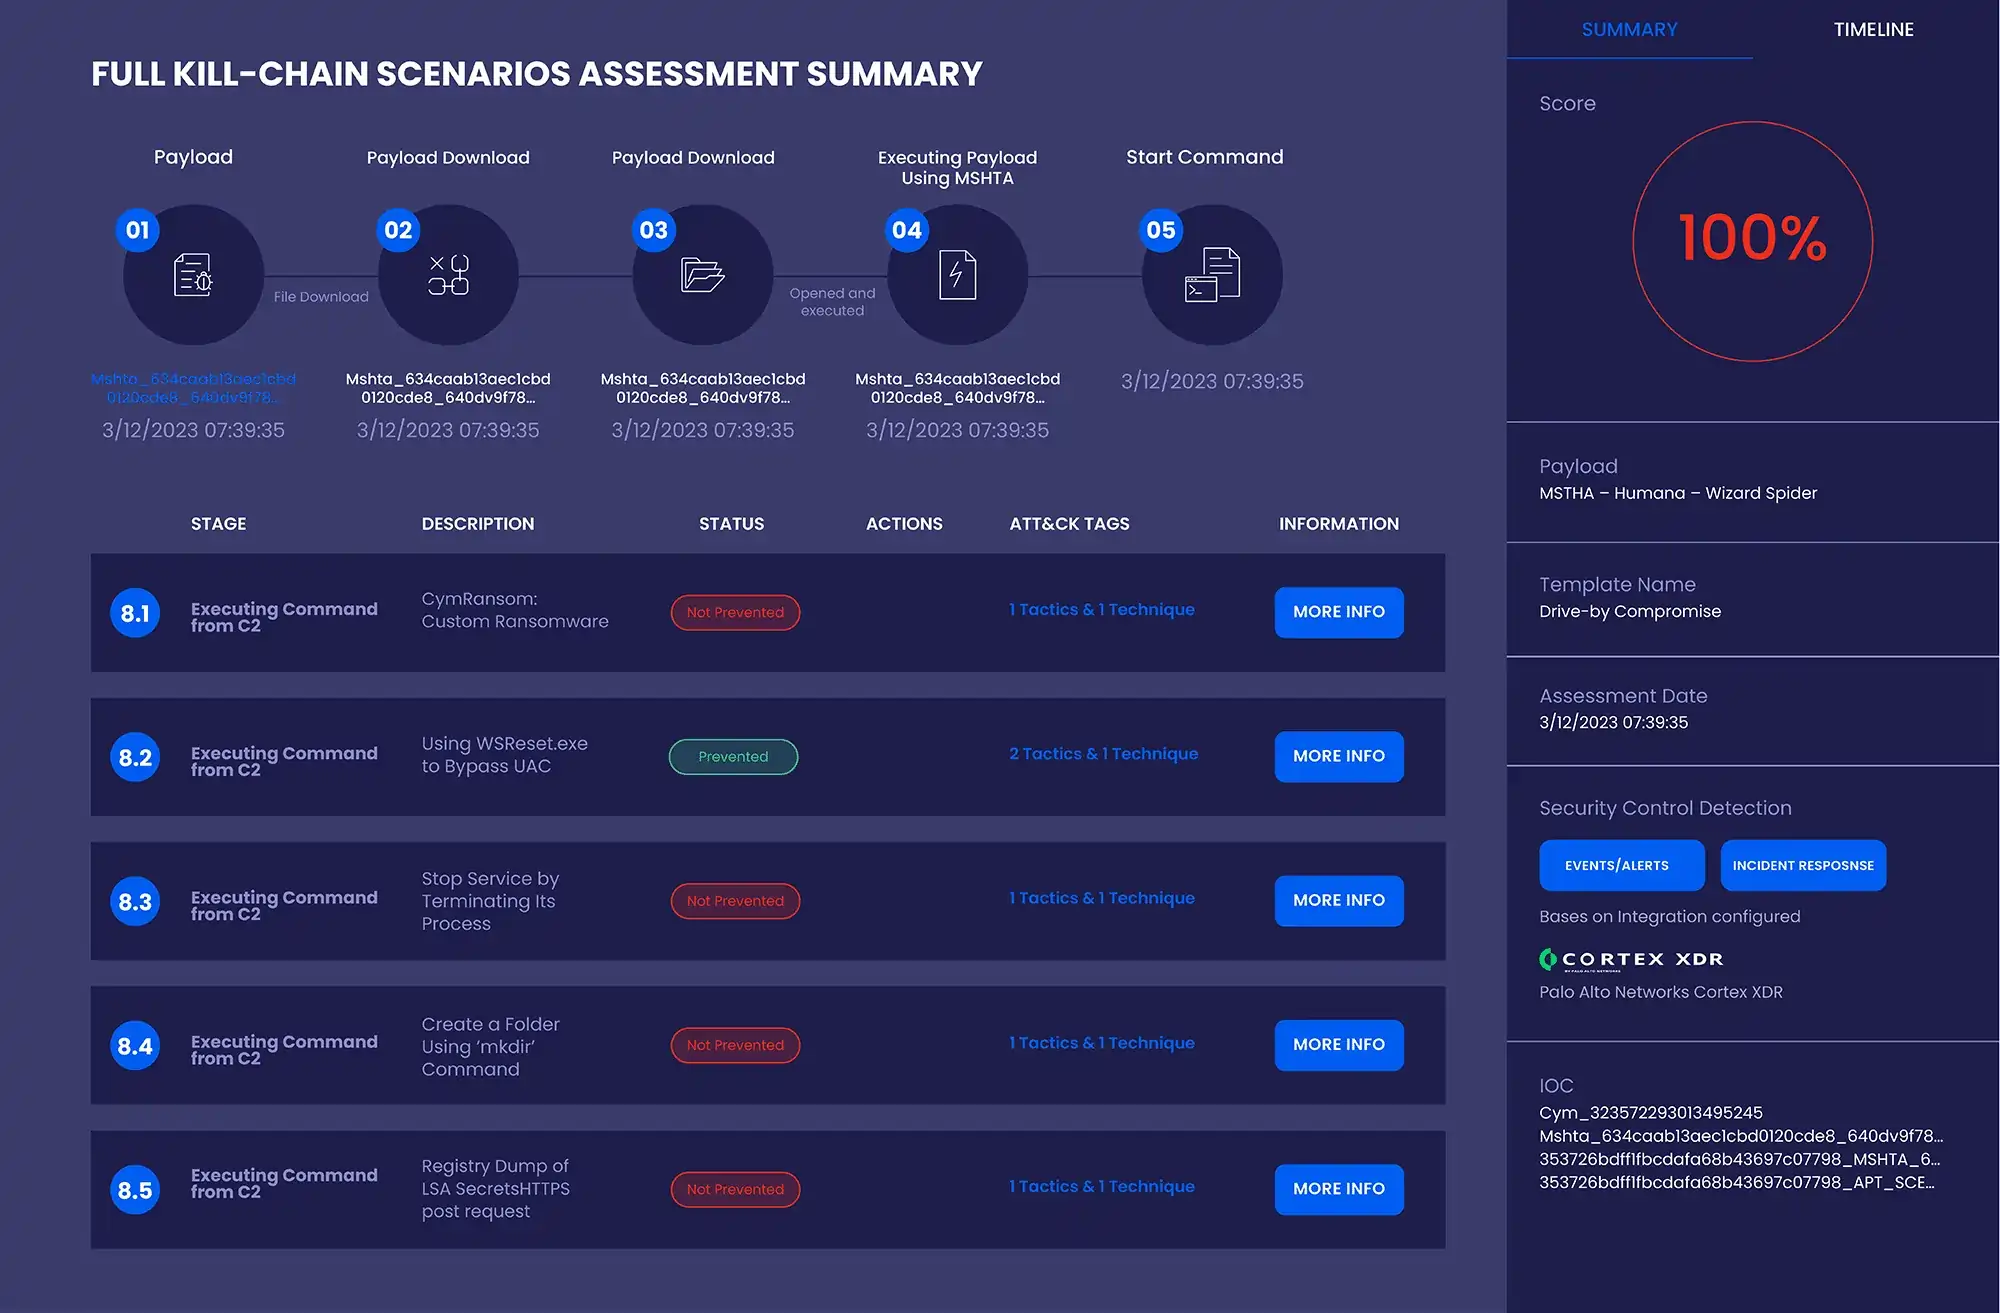Image resolution: width=2000 pixels, height=1313 pixels.
Task: Click the stage badge 8.1
Action: (x=135, y=613)
